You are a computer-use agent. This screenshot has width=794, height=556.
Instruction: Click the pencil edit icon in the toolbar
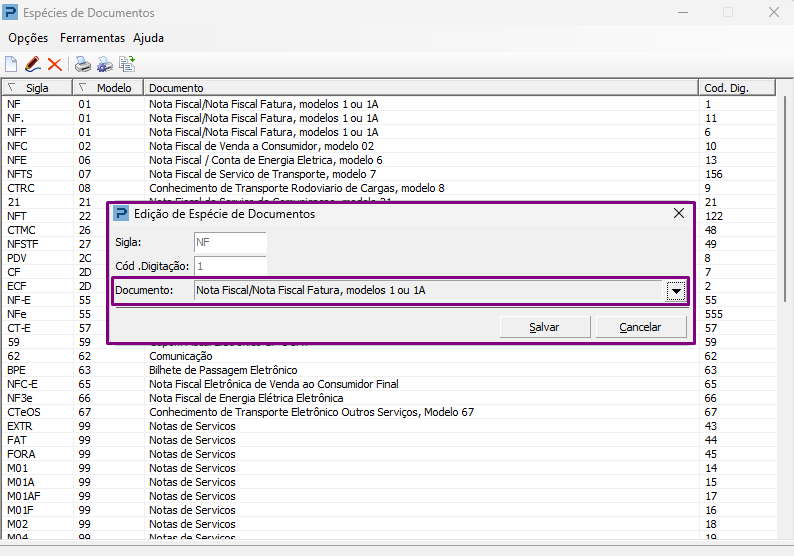32,64
